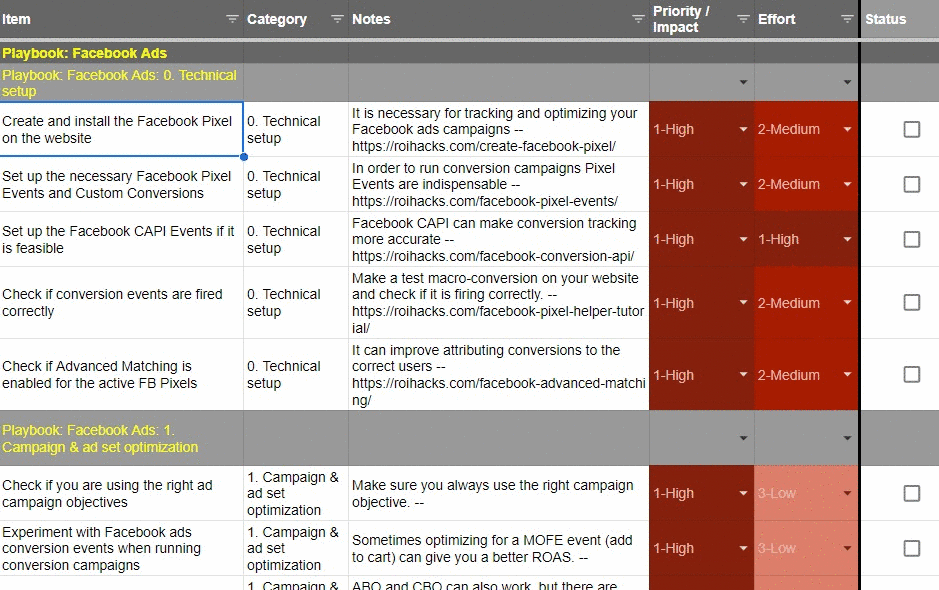
Task: Grab the blue fill handle on the selected cell
Action: tap(244, 157)
